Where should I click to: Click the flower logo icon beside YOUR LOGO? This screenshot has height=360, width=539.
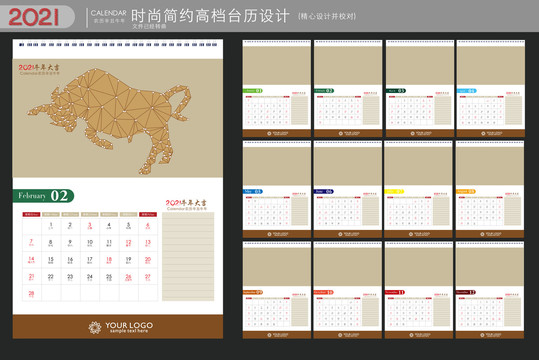point(95,327)
